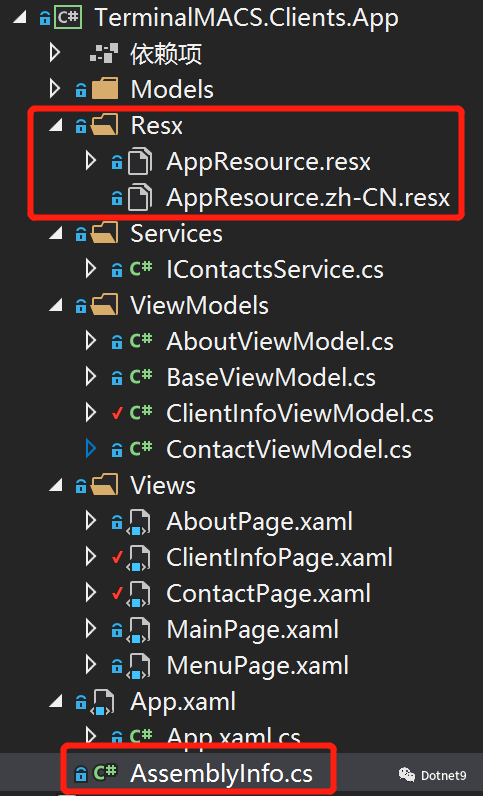Collapse the TerminalMACS.Clients.App project node
Viewport: 483px width, 796px height.
click(x=19, y=18)
